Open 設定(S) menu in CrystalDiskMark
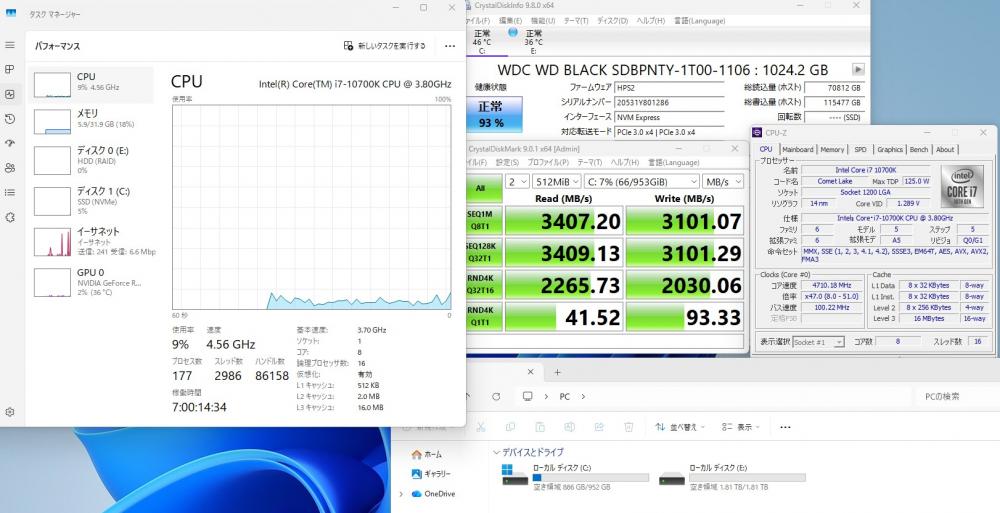Viewport: 1000px width, 513px height. coord(507,163)
